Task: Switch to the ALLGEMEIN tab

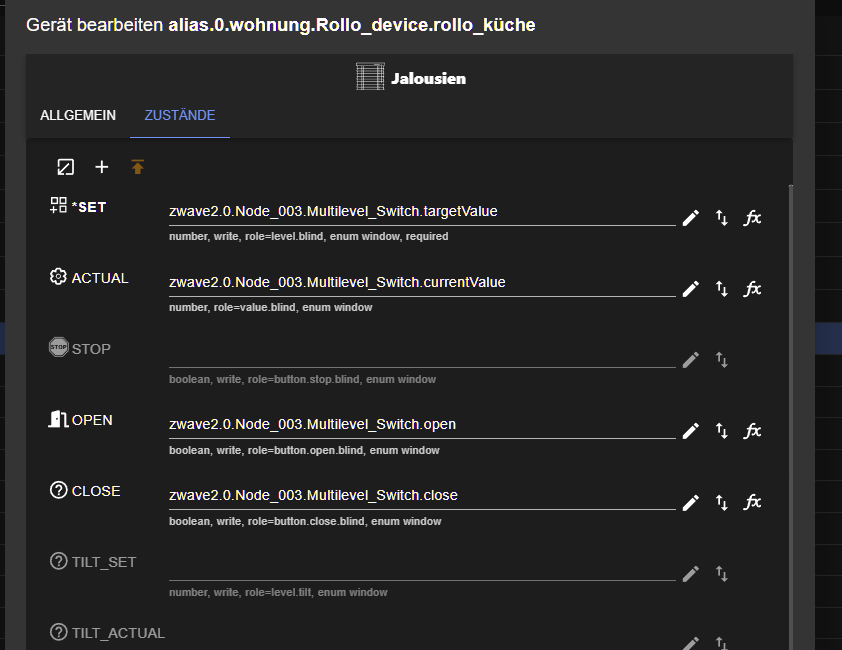Action: 78,116
